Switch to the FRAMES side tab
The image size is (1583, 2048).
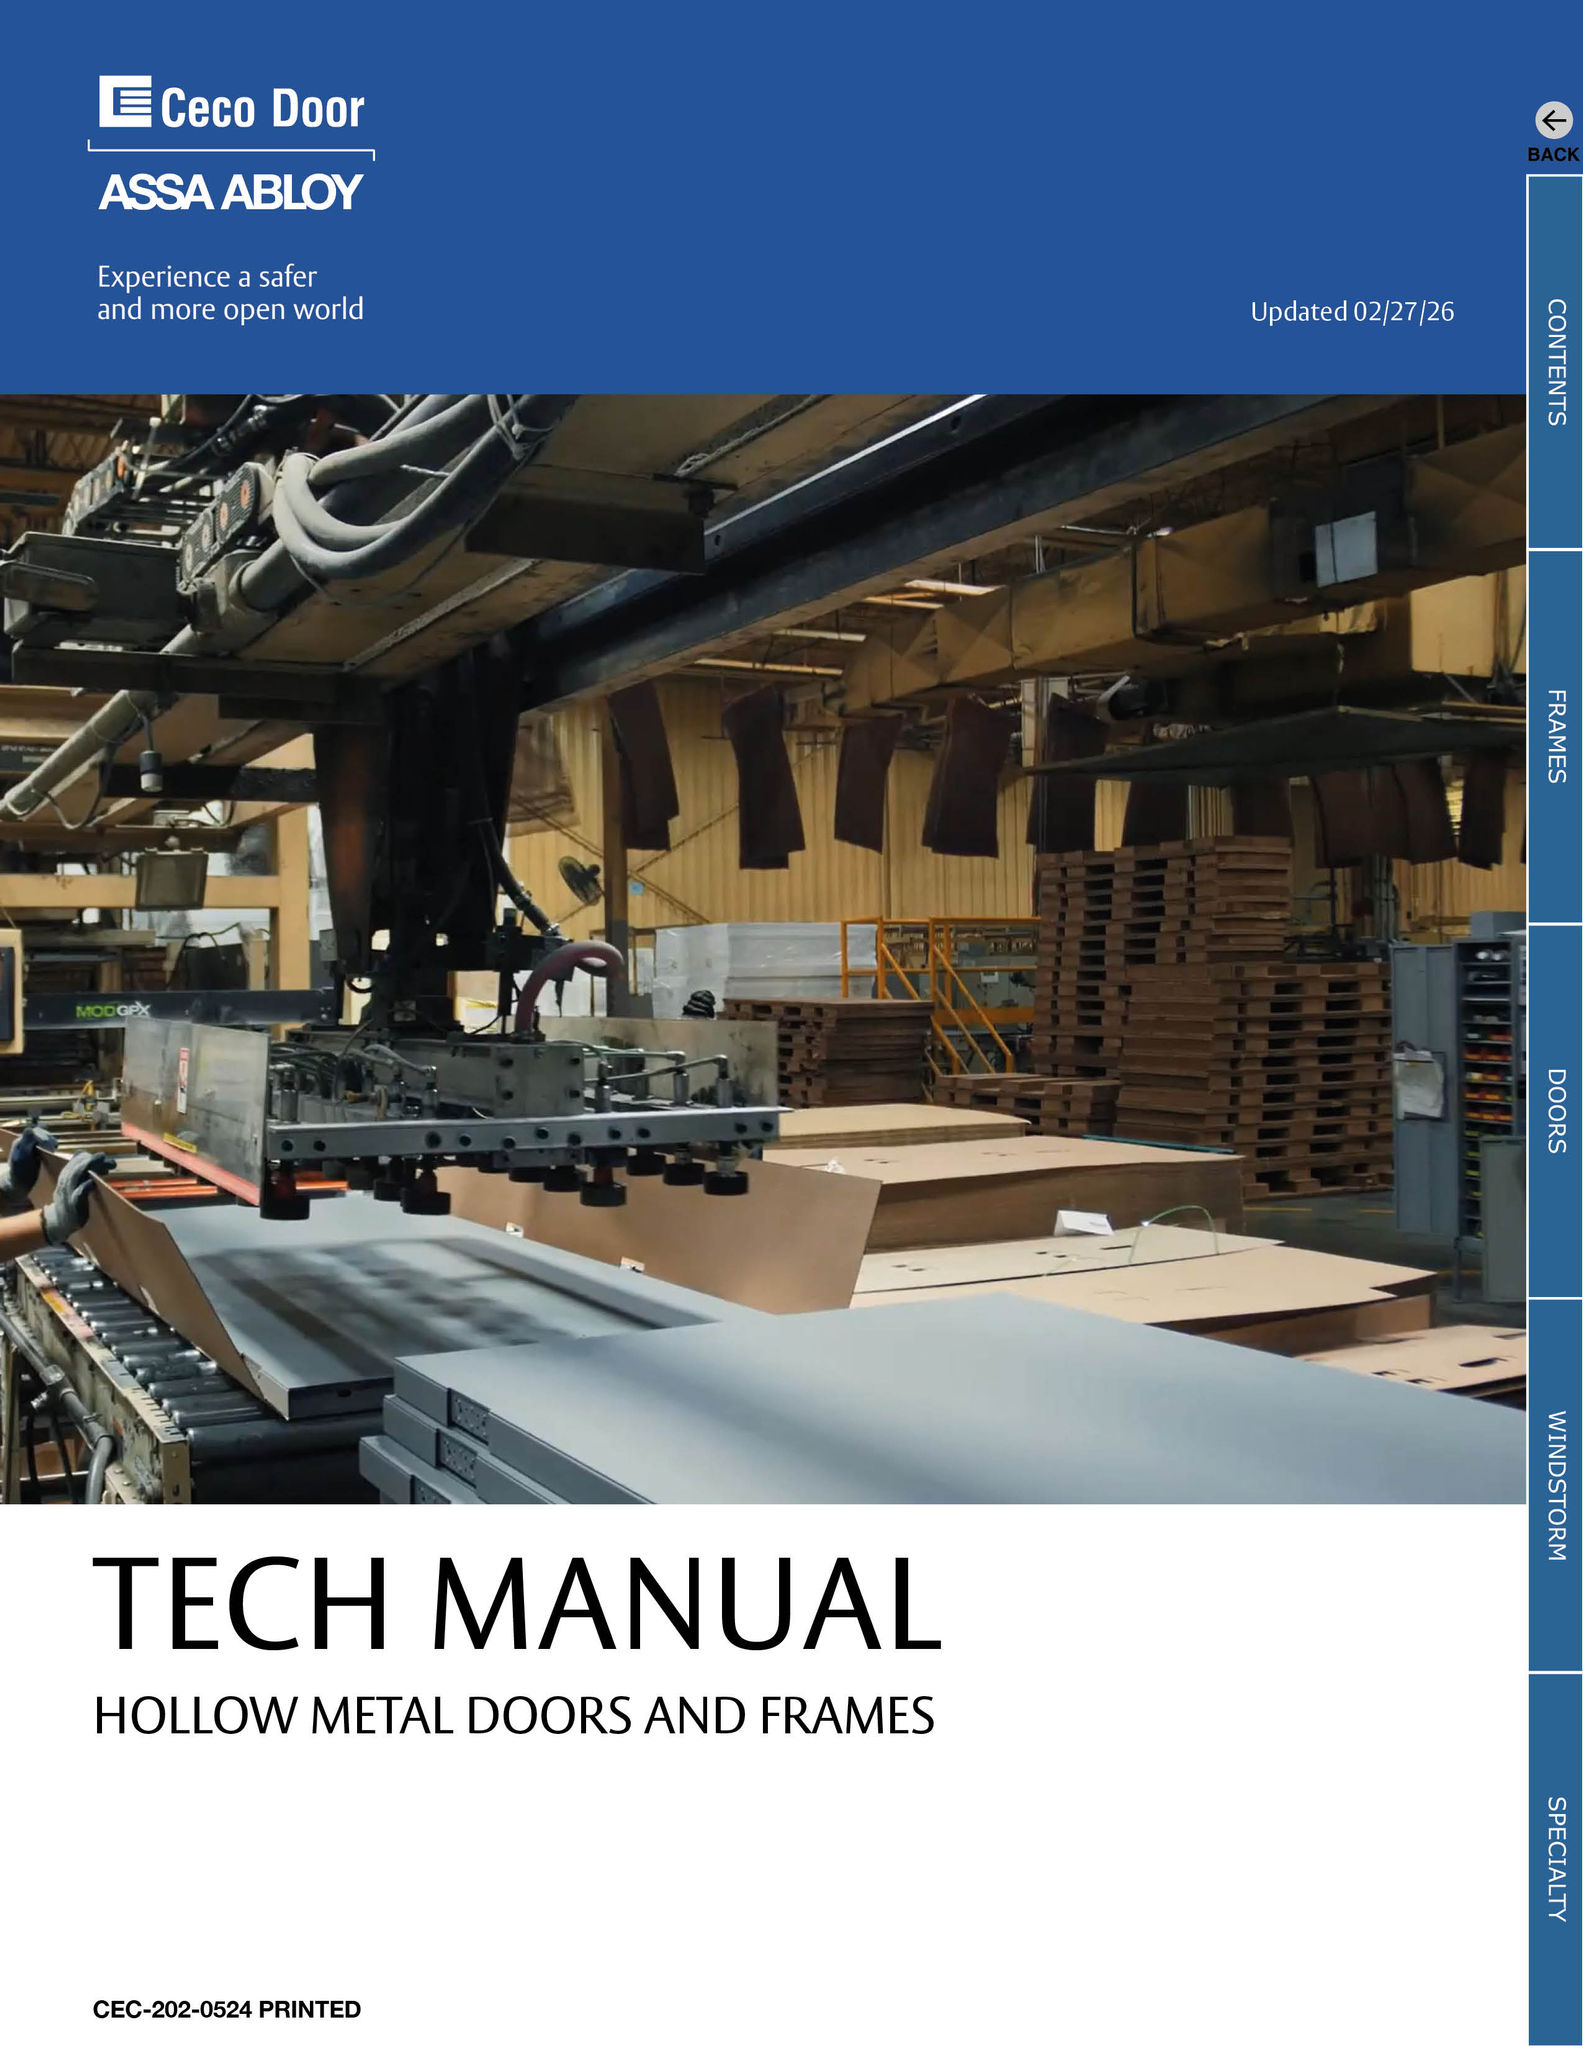[1555, 736]
